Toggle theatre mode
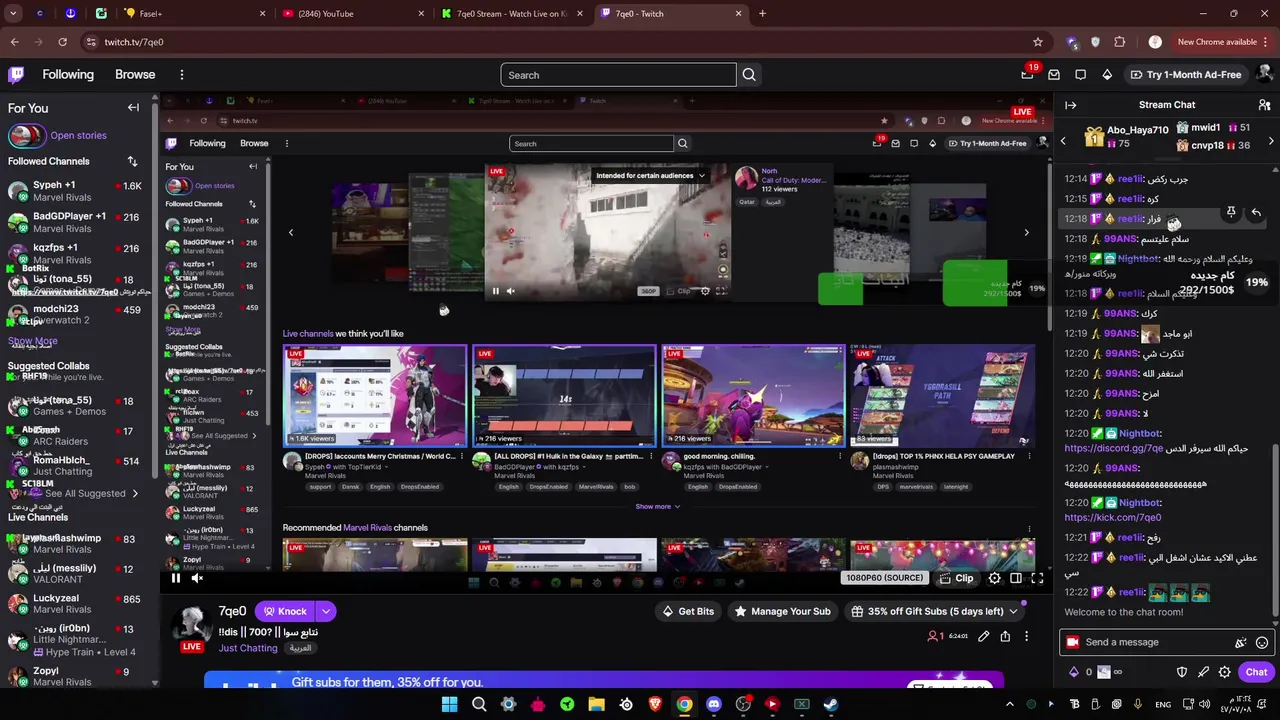Image resolution: width=1280 pixels, height=720 pixels. click(1016, 578)
